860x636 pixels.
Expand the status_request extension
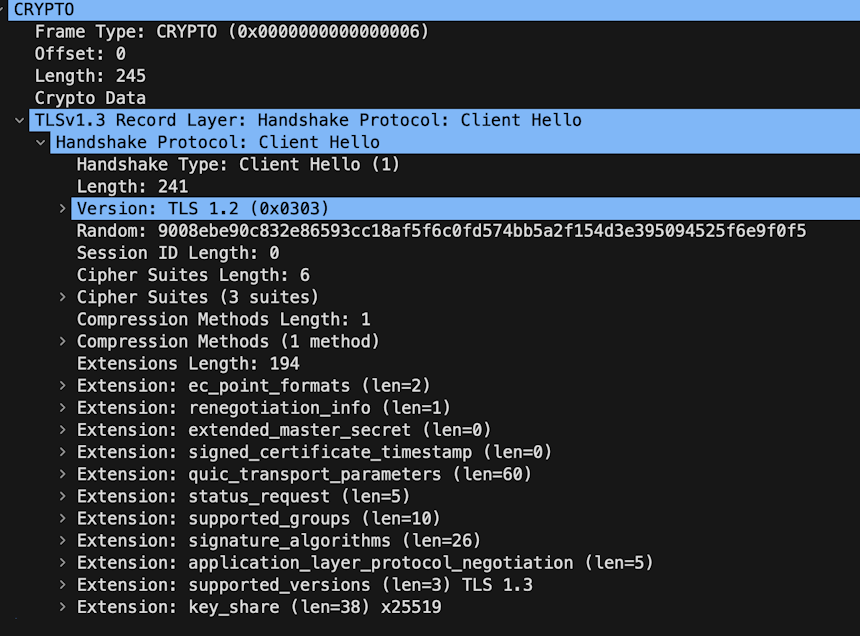tap(62, 496)
